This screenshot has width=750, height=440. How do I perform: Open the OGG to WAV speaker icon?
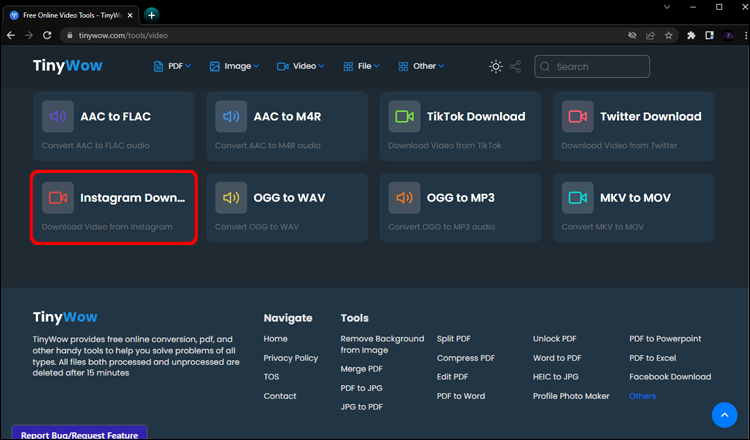click(x=230, y=198)
